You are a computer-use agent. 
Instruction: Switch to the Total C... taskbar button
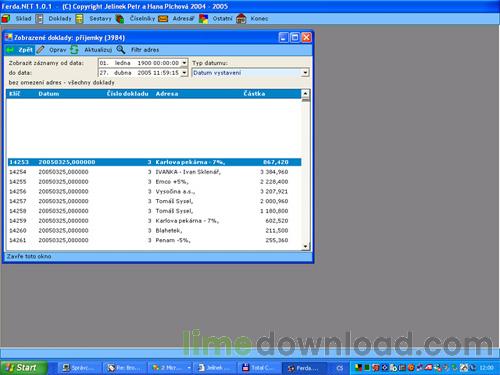pos(258,368)
